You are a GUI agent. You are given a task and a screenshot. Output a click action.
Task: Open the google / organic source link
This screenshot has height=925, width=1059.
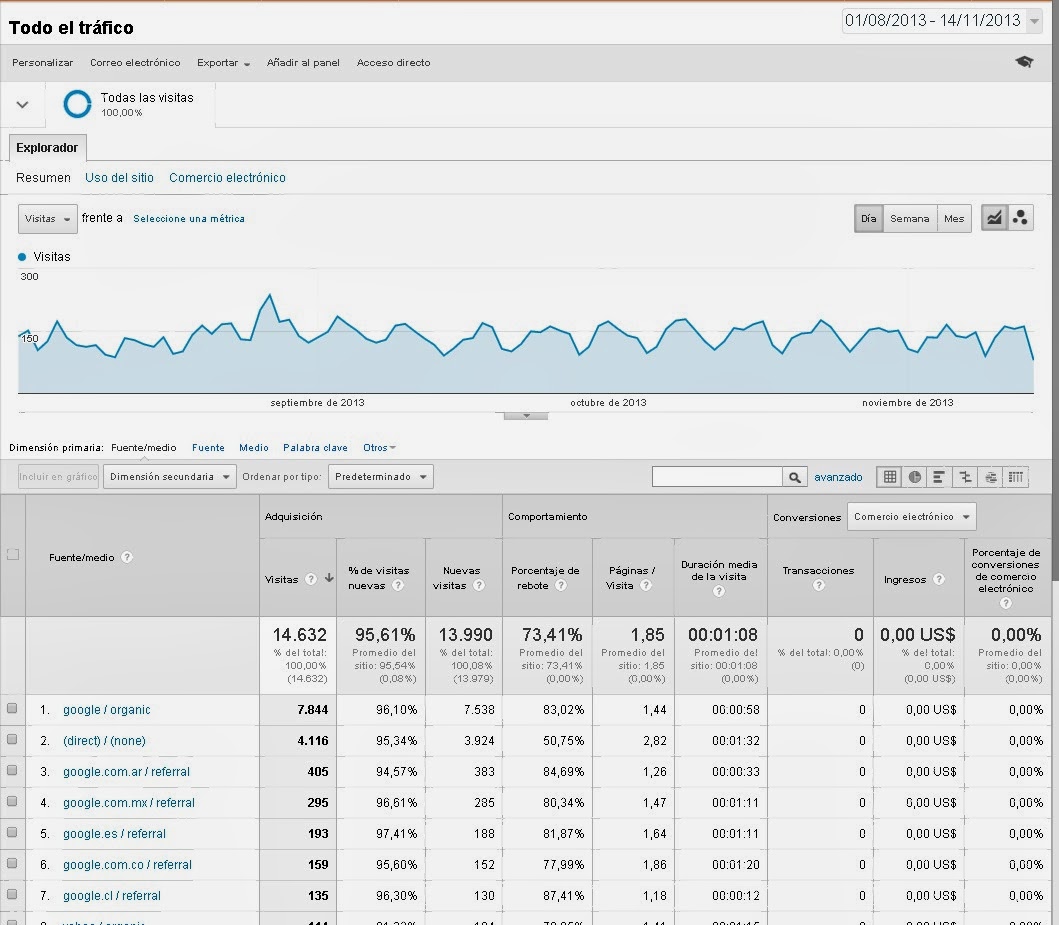pyautogui.click(x=107, y=710)
